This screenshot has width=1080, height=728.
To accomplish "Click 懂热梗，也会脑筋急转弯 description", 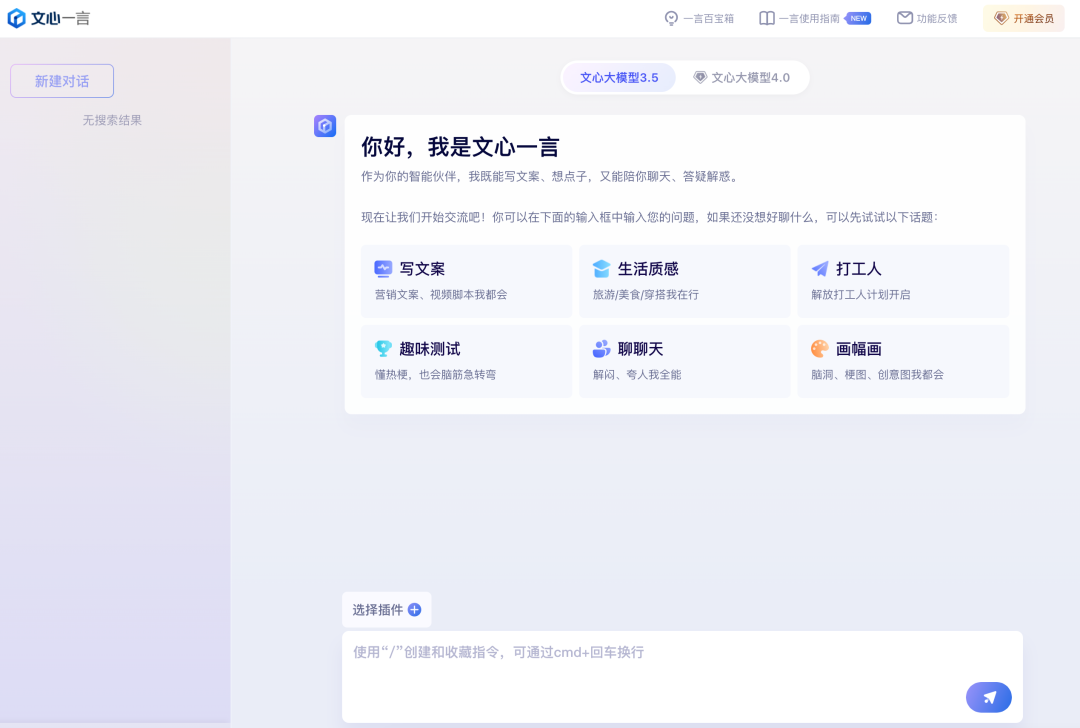I will pyautogui.click(x=435, y=375).
